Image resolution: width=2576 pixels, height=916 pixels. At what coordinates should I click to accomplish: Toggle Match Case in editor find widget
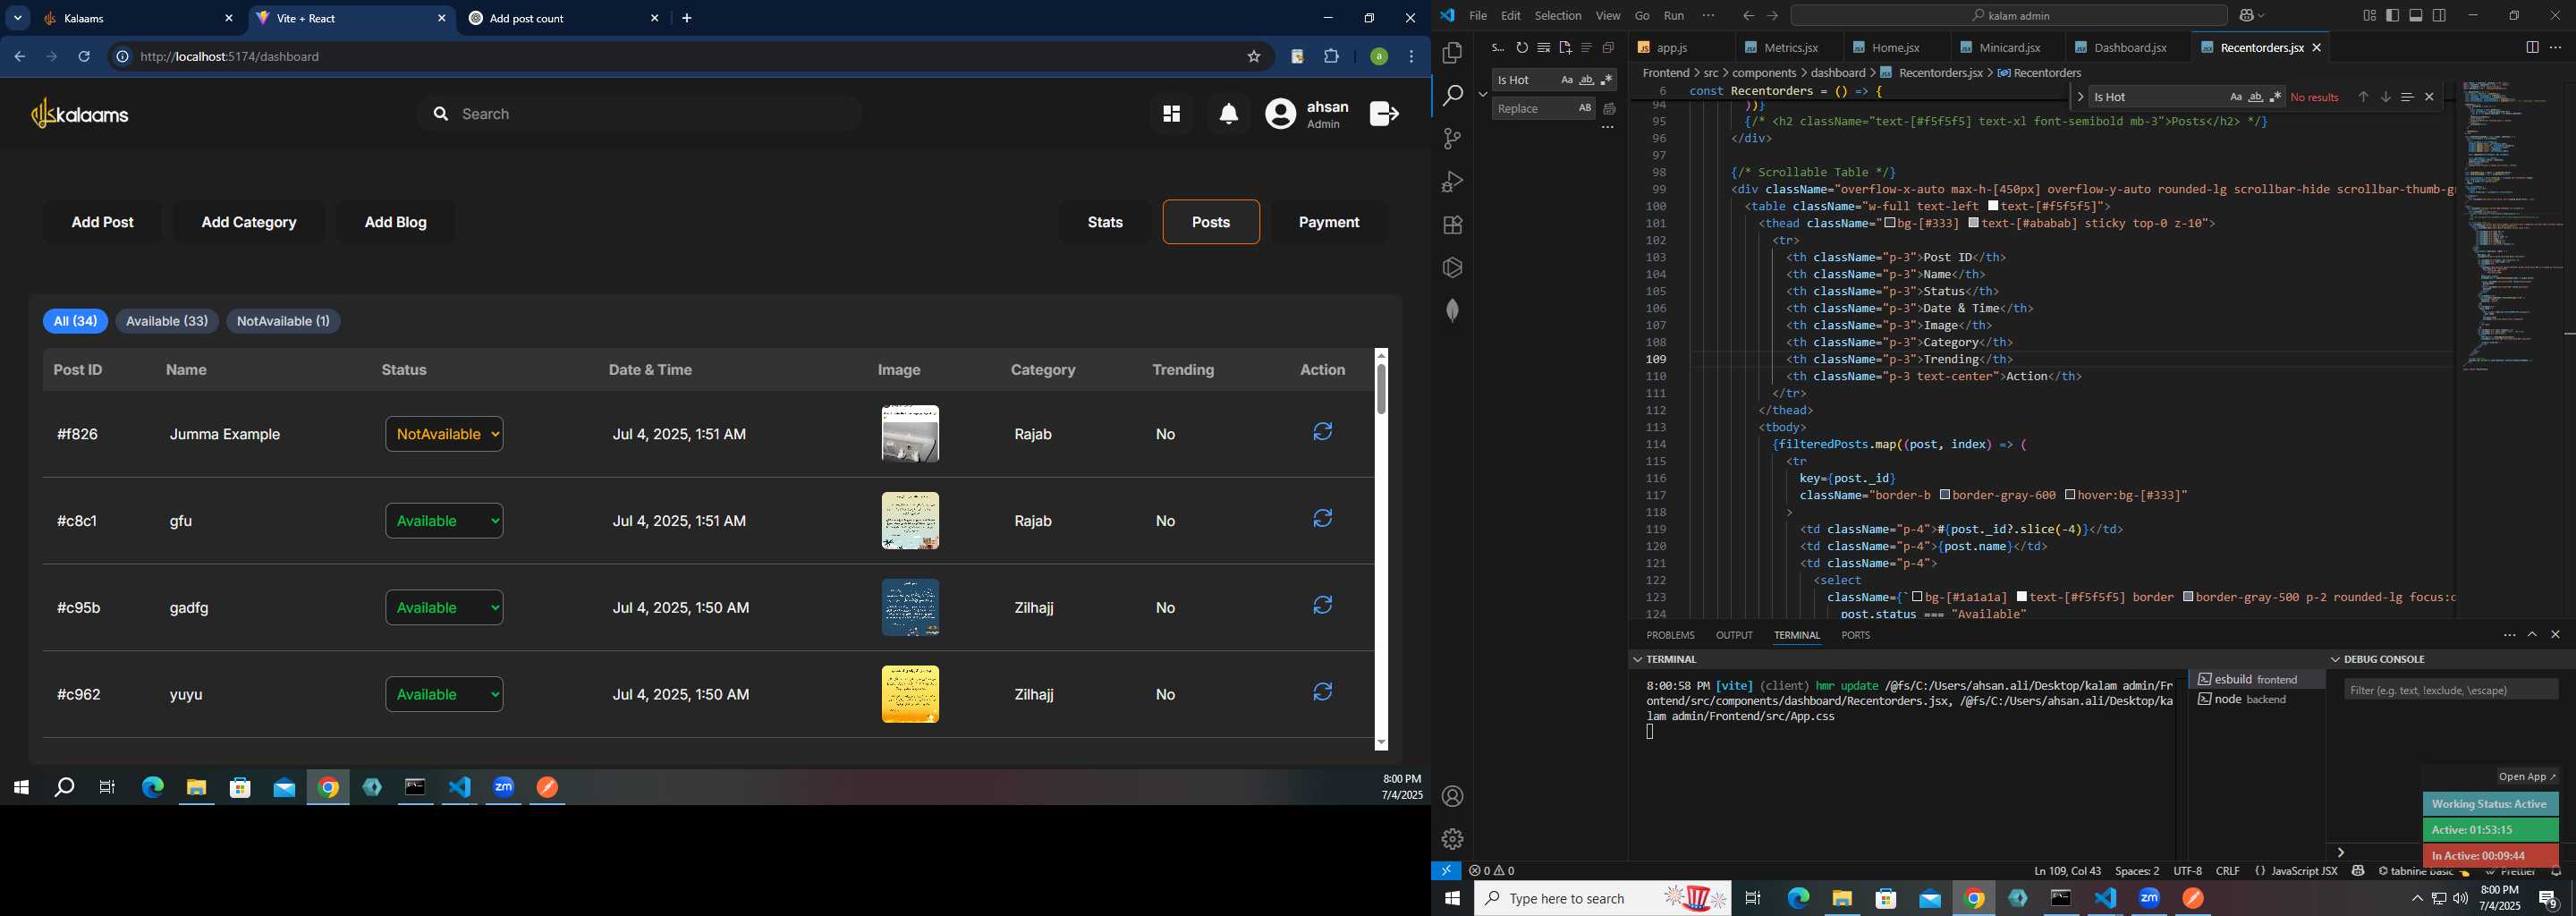point(2236,97)
